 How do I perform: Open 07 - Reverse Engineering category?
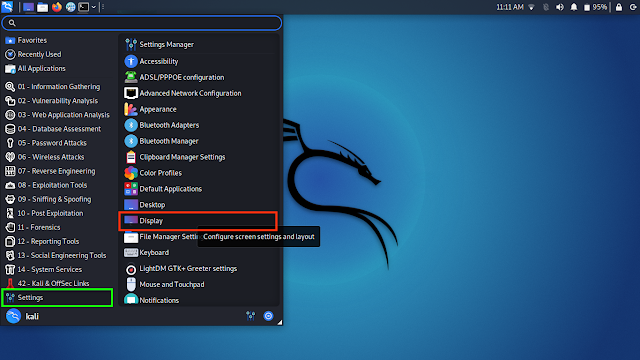(x=59, y=171)
